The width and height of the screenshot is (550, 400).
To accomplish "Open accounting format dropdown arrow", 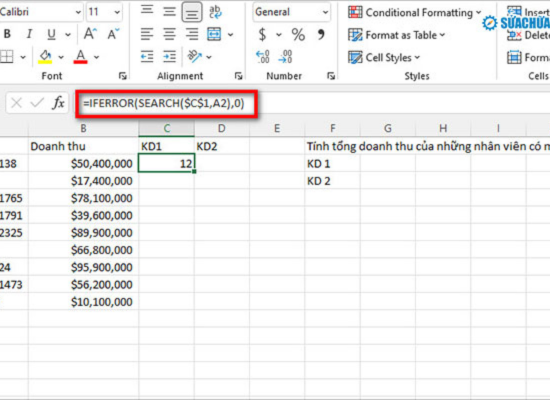I will [279, 34].
